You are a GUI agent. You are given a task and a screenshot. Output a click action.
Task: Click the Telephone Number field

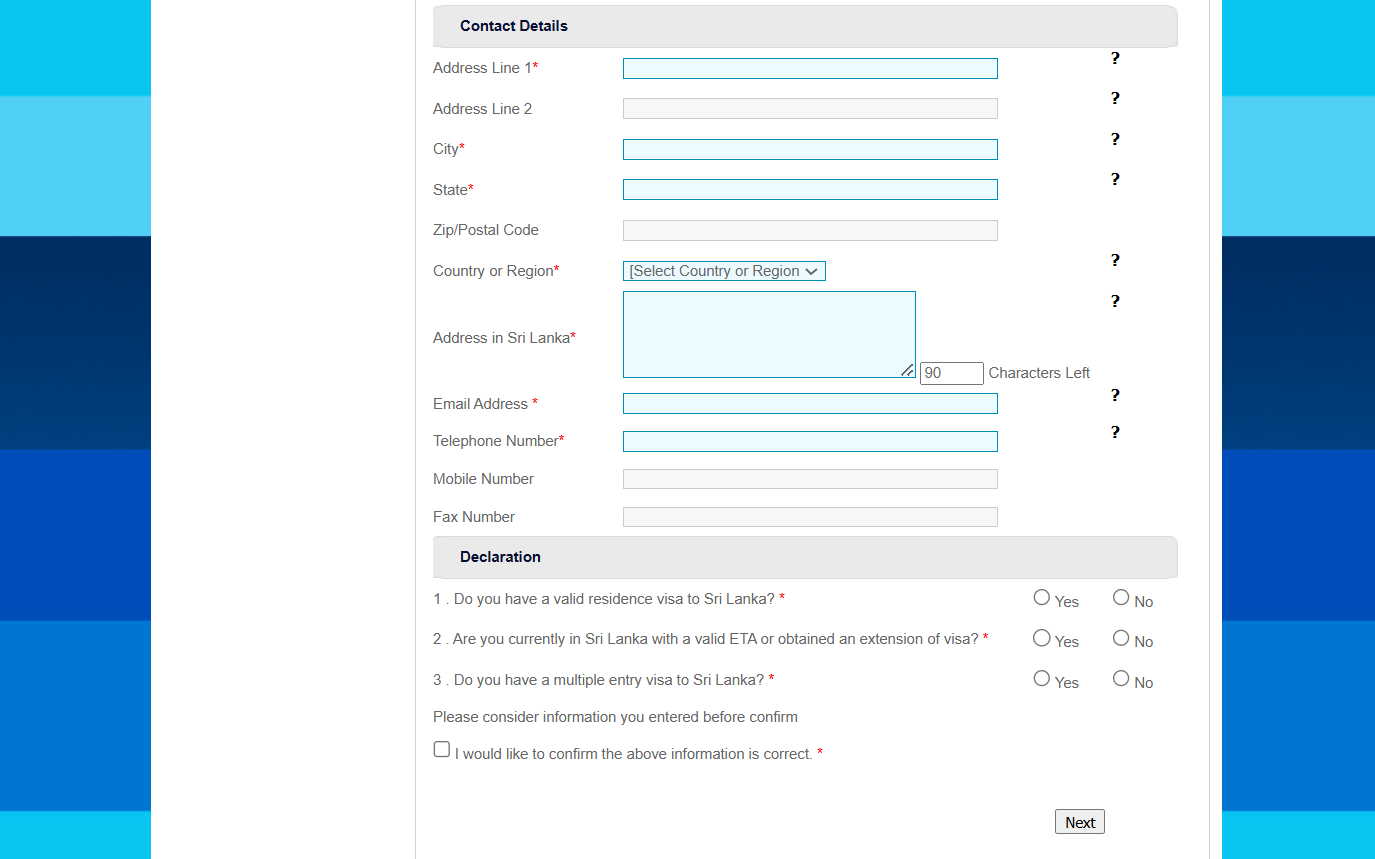click(x=810, y=442)
